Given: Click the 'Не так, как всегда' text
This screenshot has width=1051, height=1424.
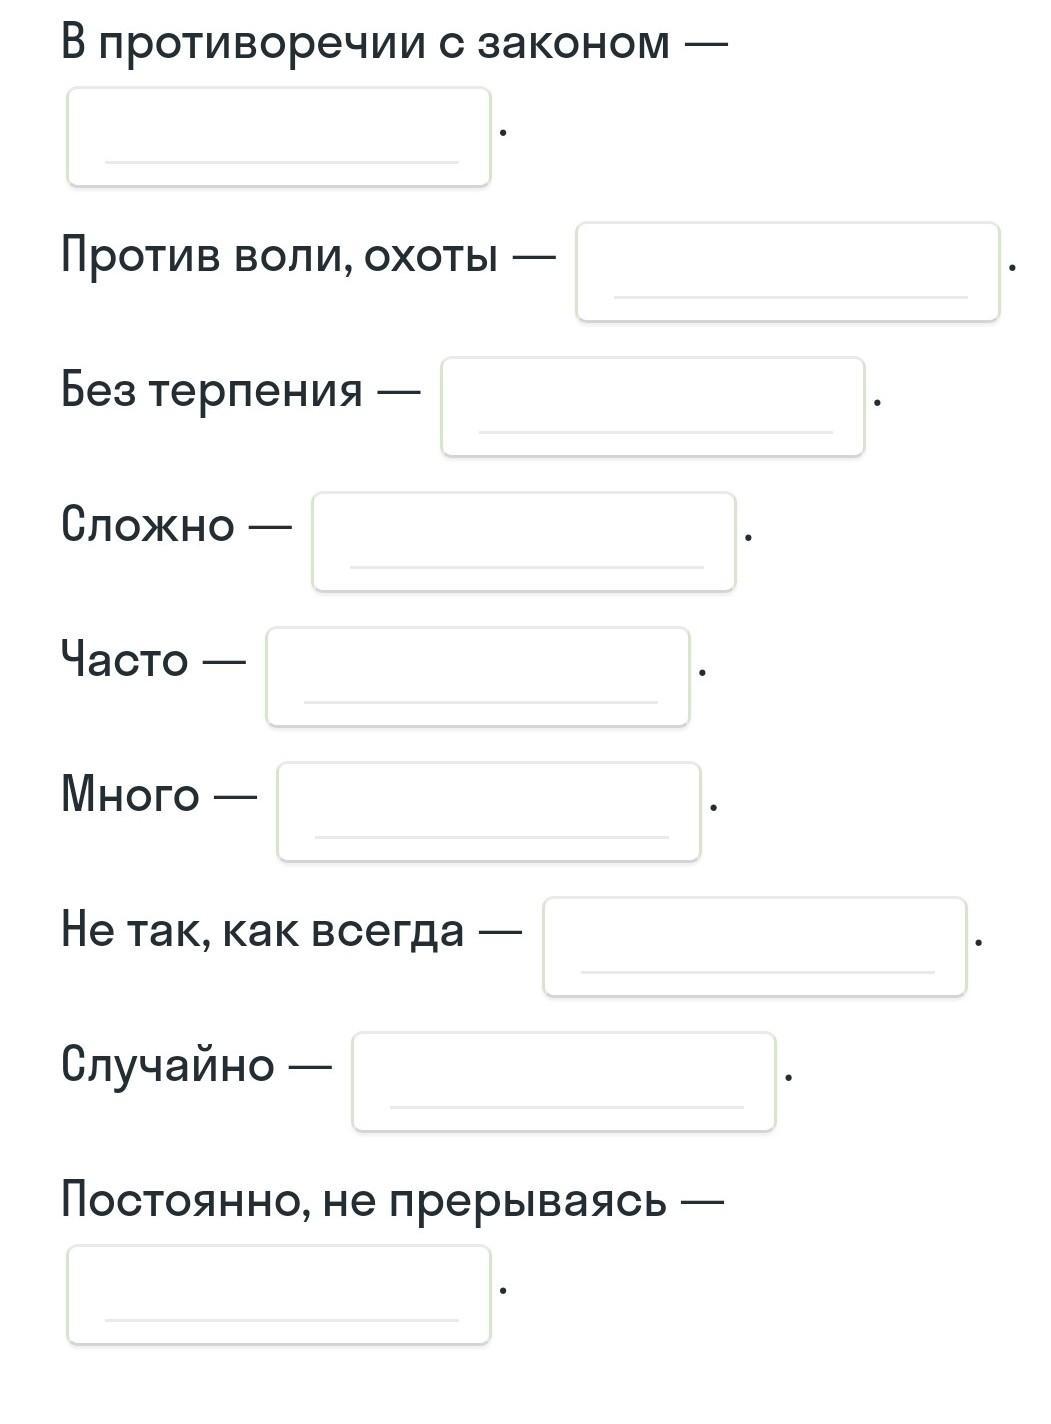Looking at the screenshot, I should [x=262, y=930].
